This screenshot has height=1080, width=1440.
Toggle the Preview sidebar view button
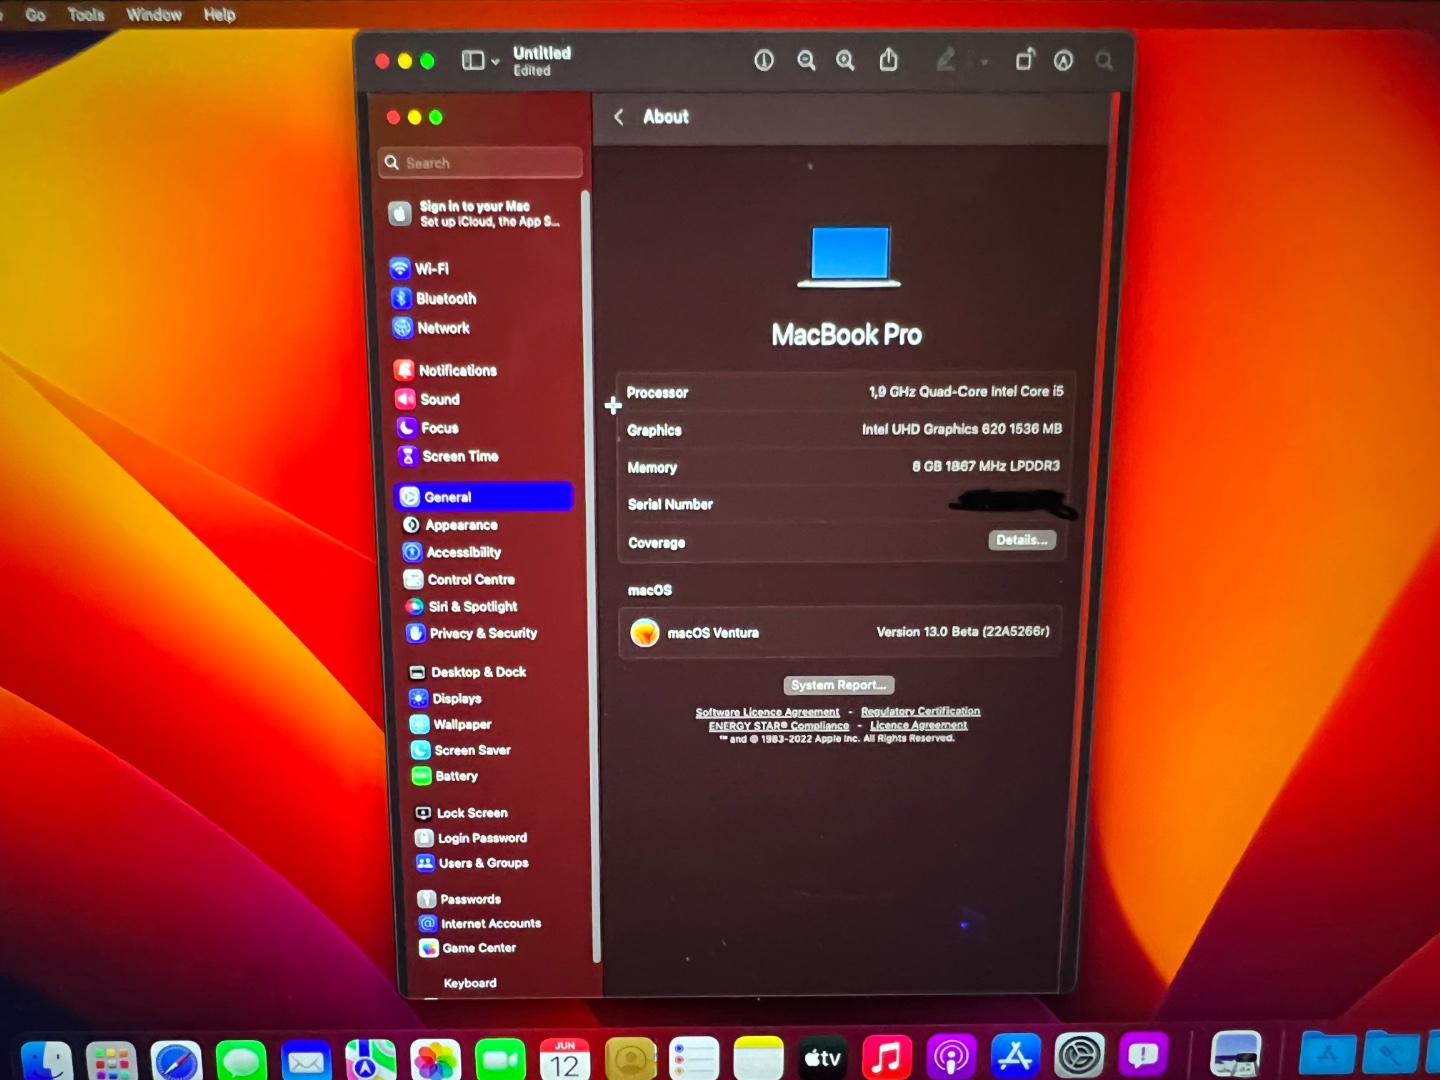pos(473,61)
